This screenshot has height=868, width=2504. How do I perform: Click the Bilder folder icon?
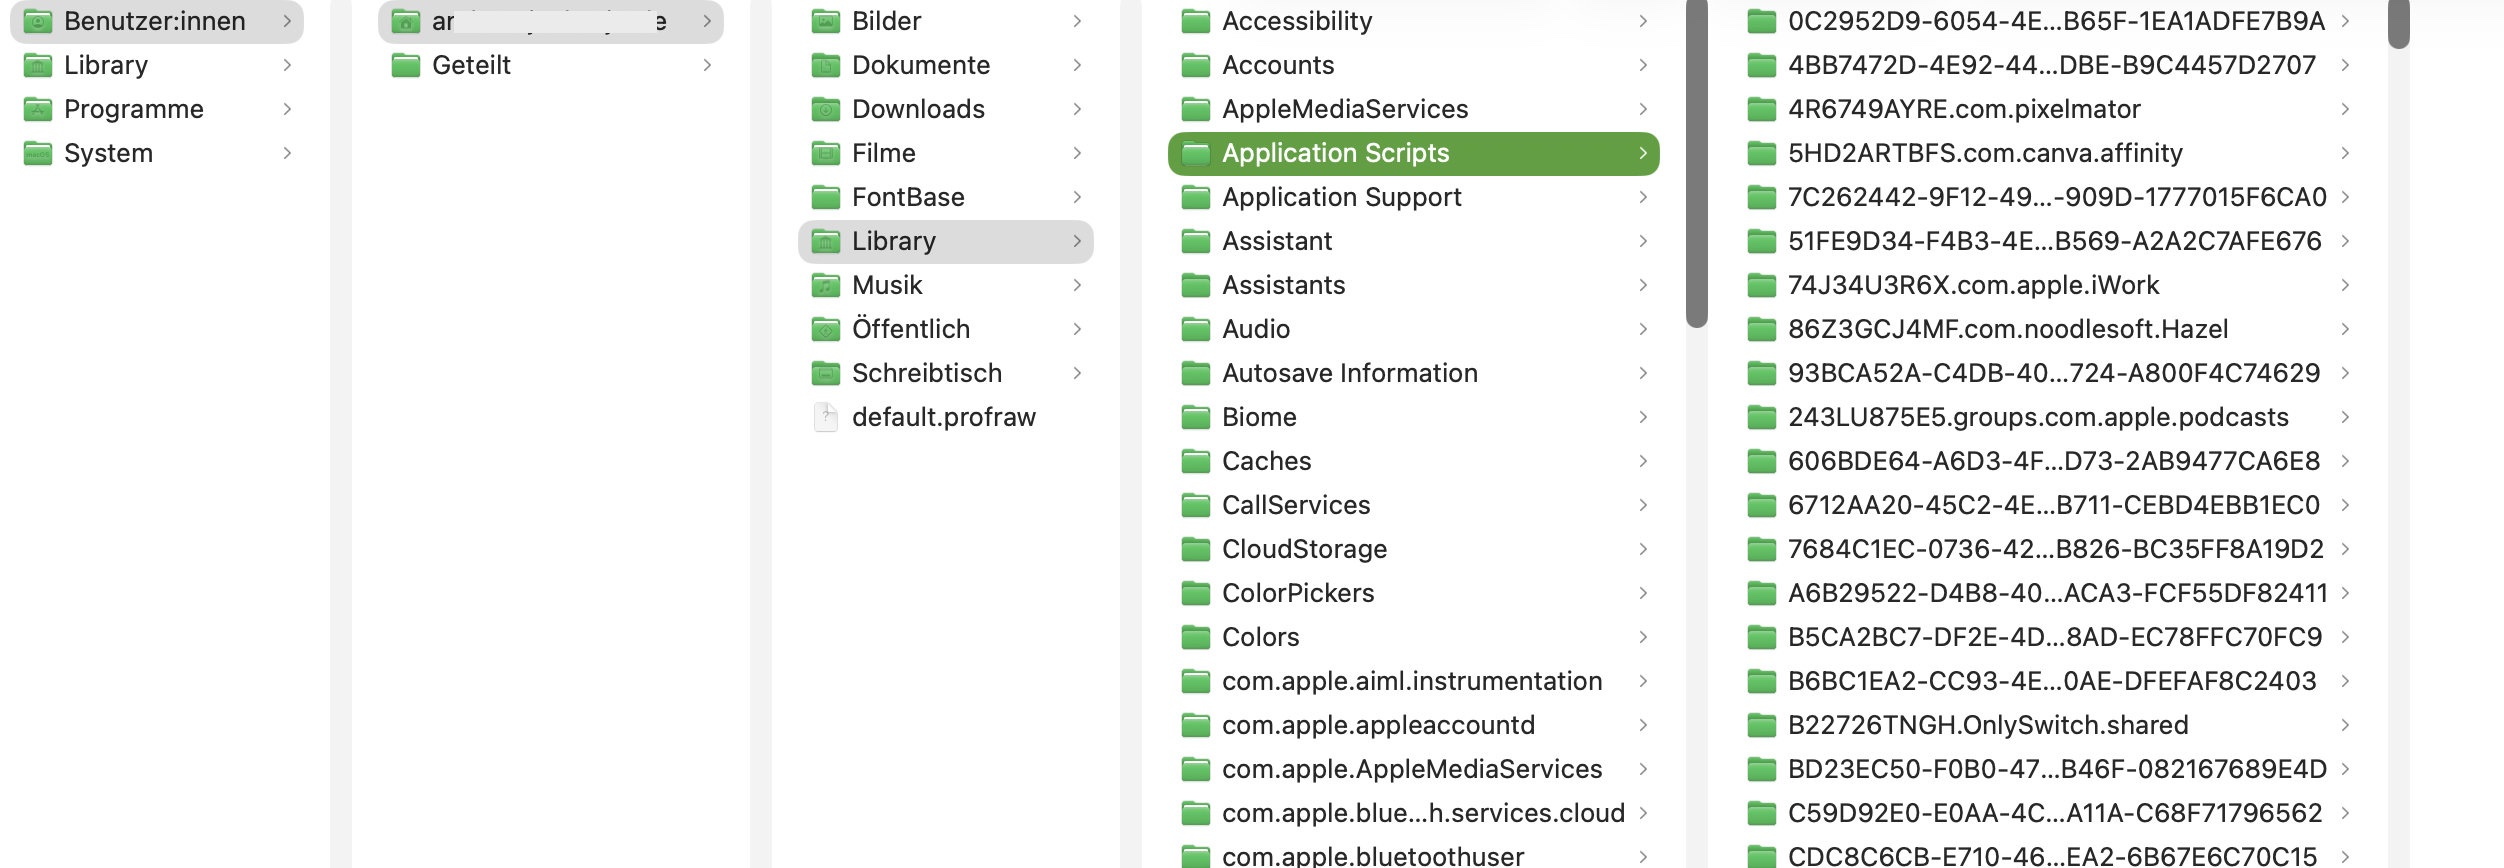tap(825, 21)
